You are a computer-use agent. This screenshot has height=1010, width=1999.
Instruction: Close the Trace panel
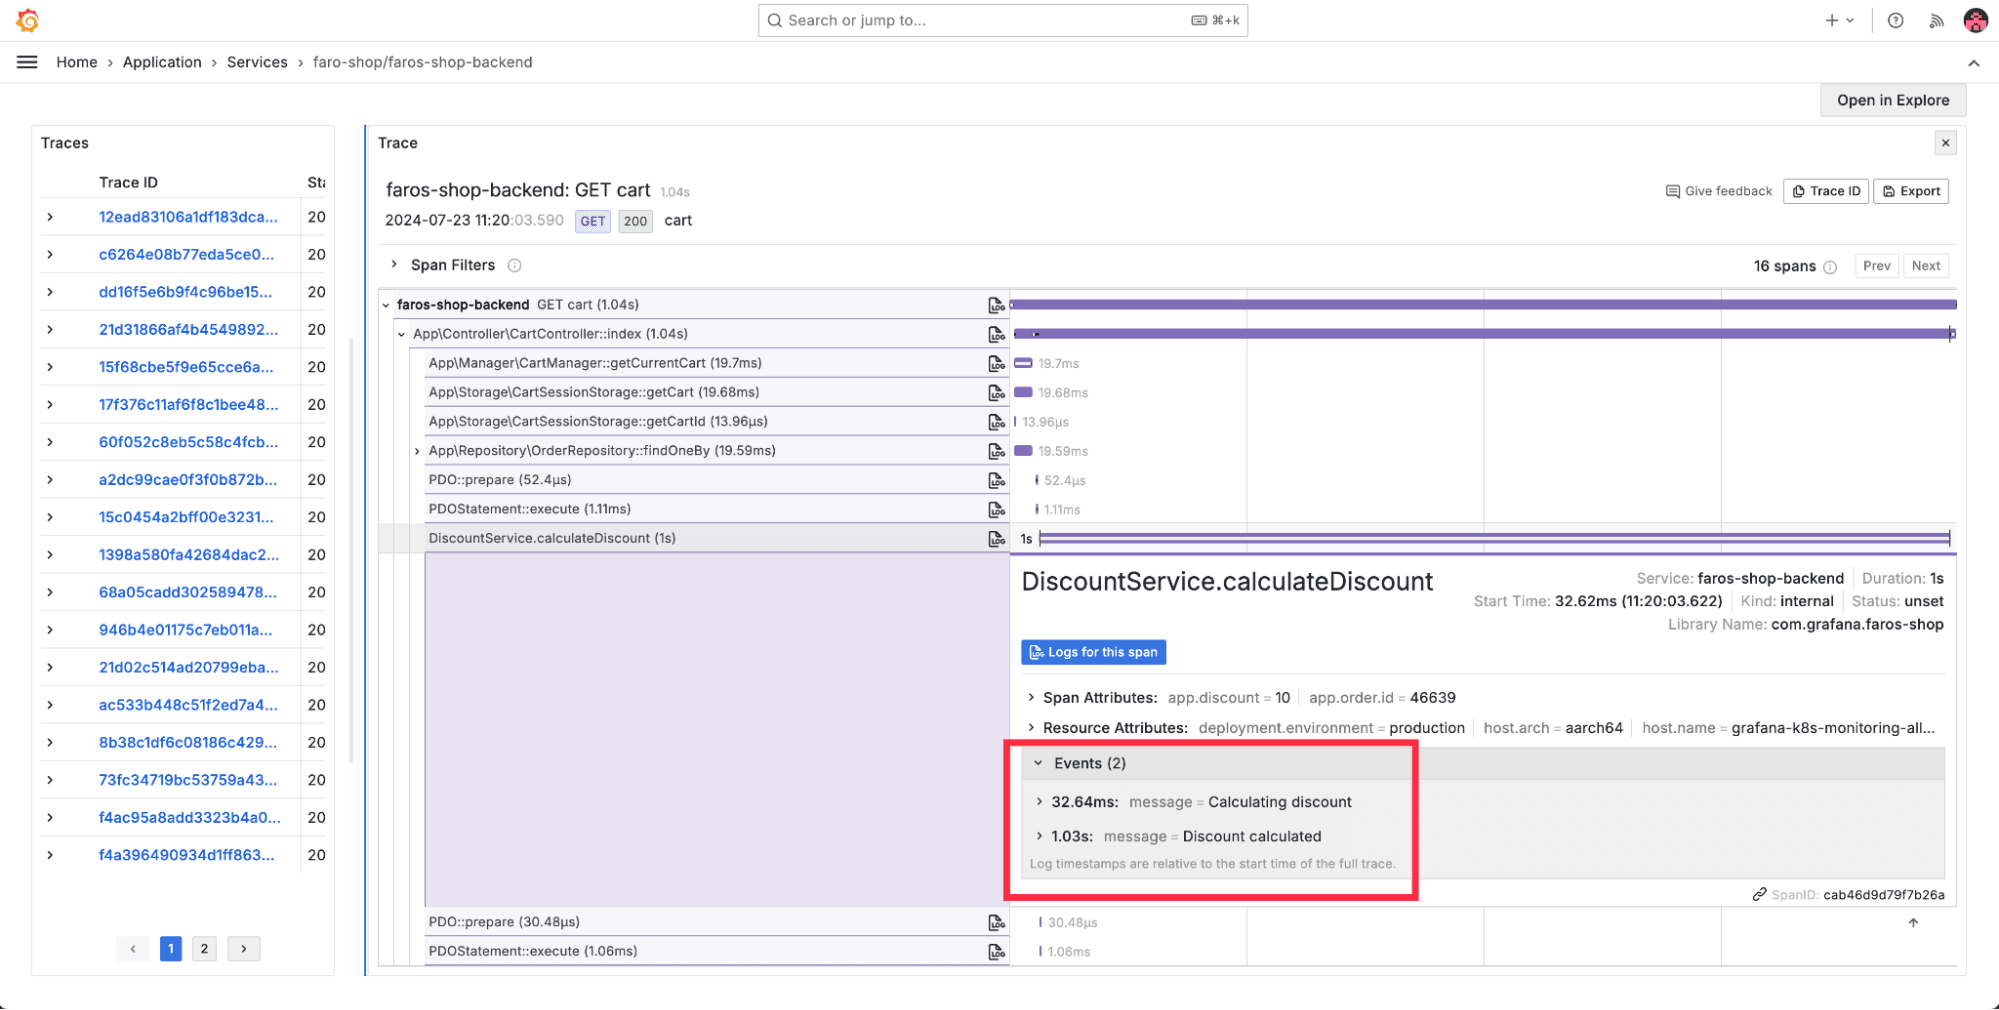coord(1945,143)
